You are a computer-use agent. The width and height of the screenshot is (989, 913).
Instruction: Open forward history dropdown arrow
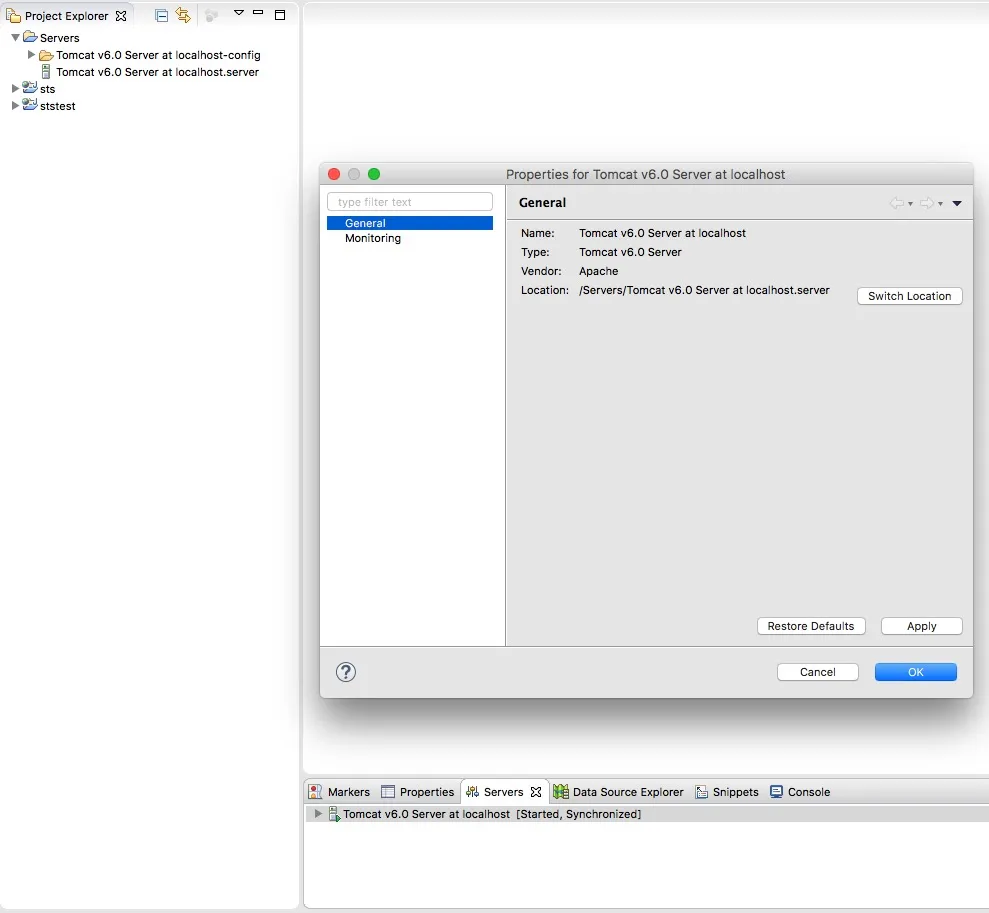pyautogui.click(x=940, y=204)
